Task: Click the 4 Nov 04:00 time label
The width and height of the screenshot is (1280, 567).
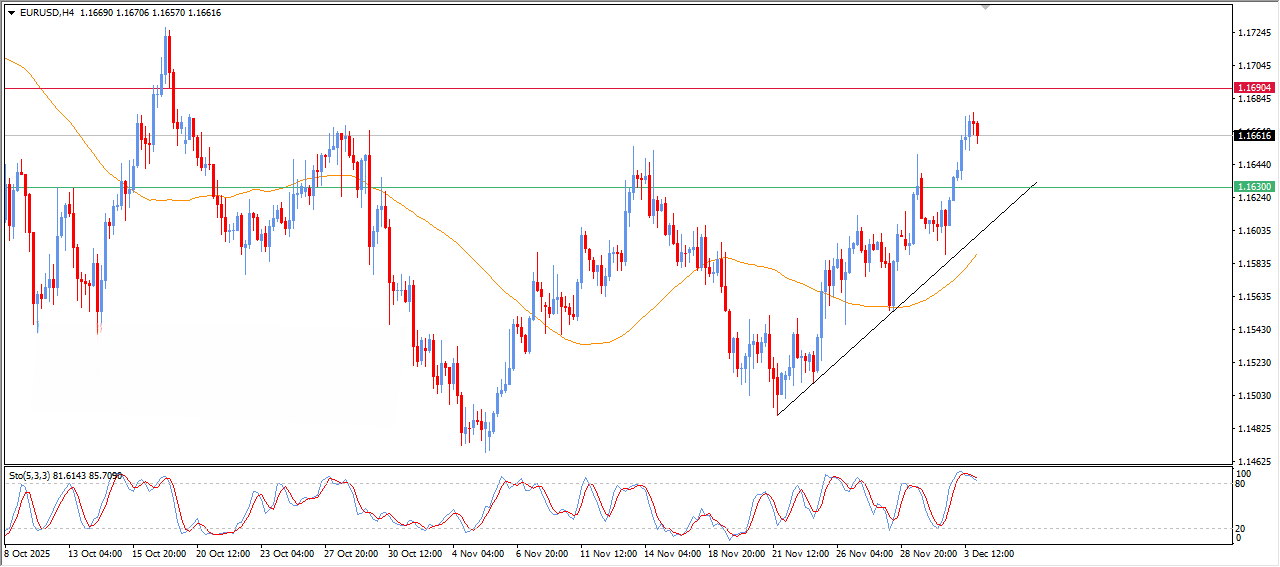Action: (x=477, y=552)
